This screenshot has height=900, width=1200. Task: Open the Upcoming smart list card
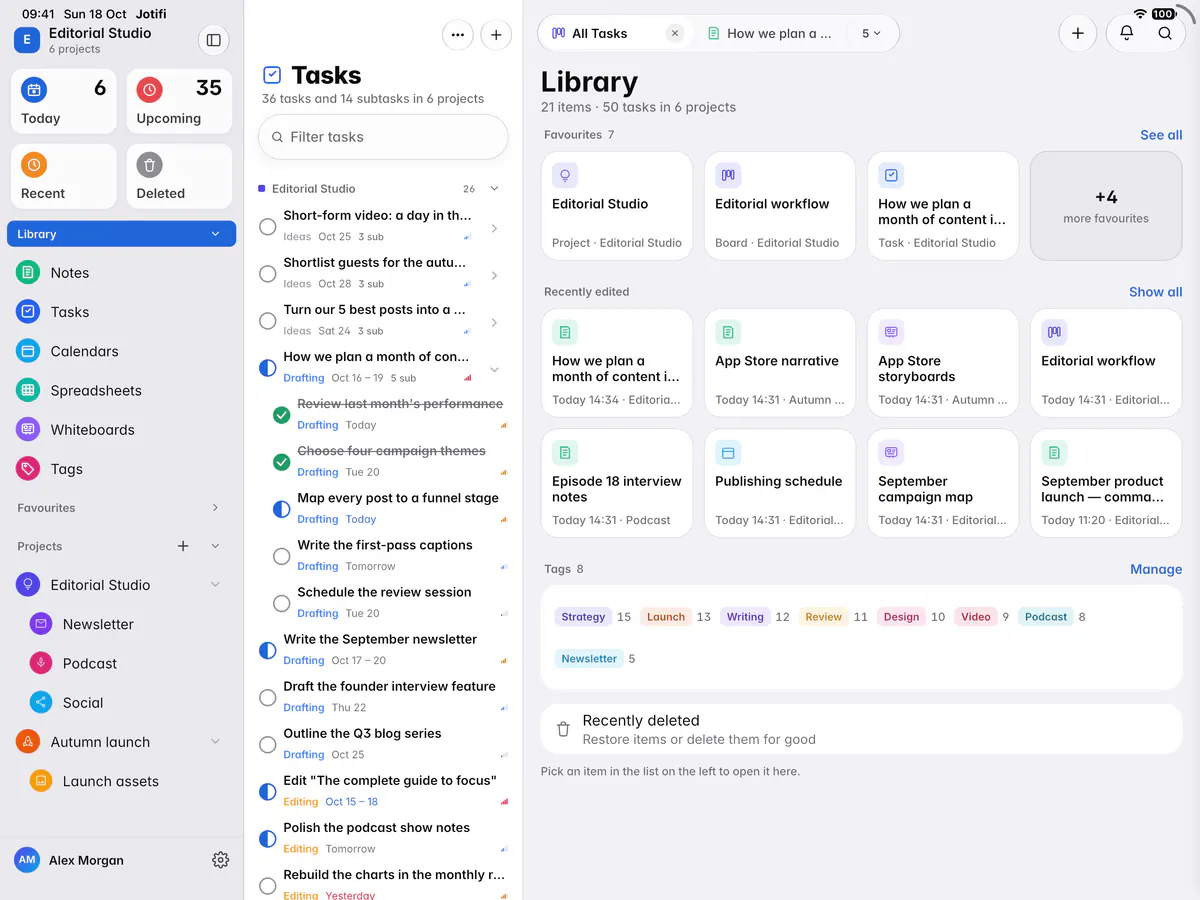click(x=180, y=101)
